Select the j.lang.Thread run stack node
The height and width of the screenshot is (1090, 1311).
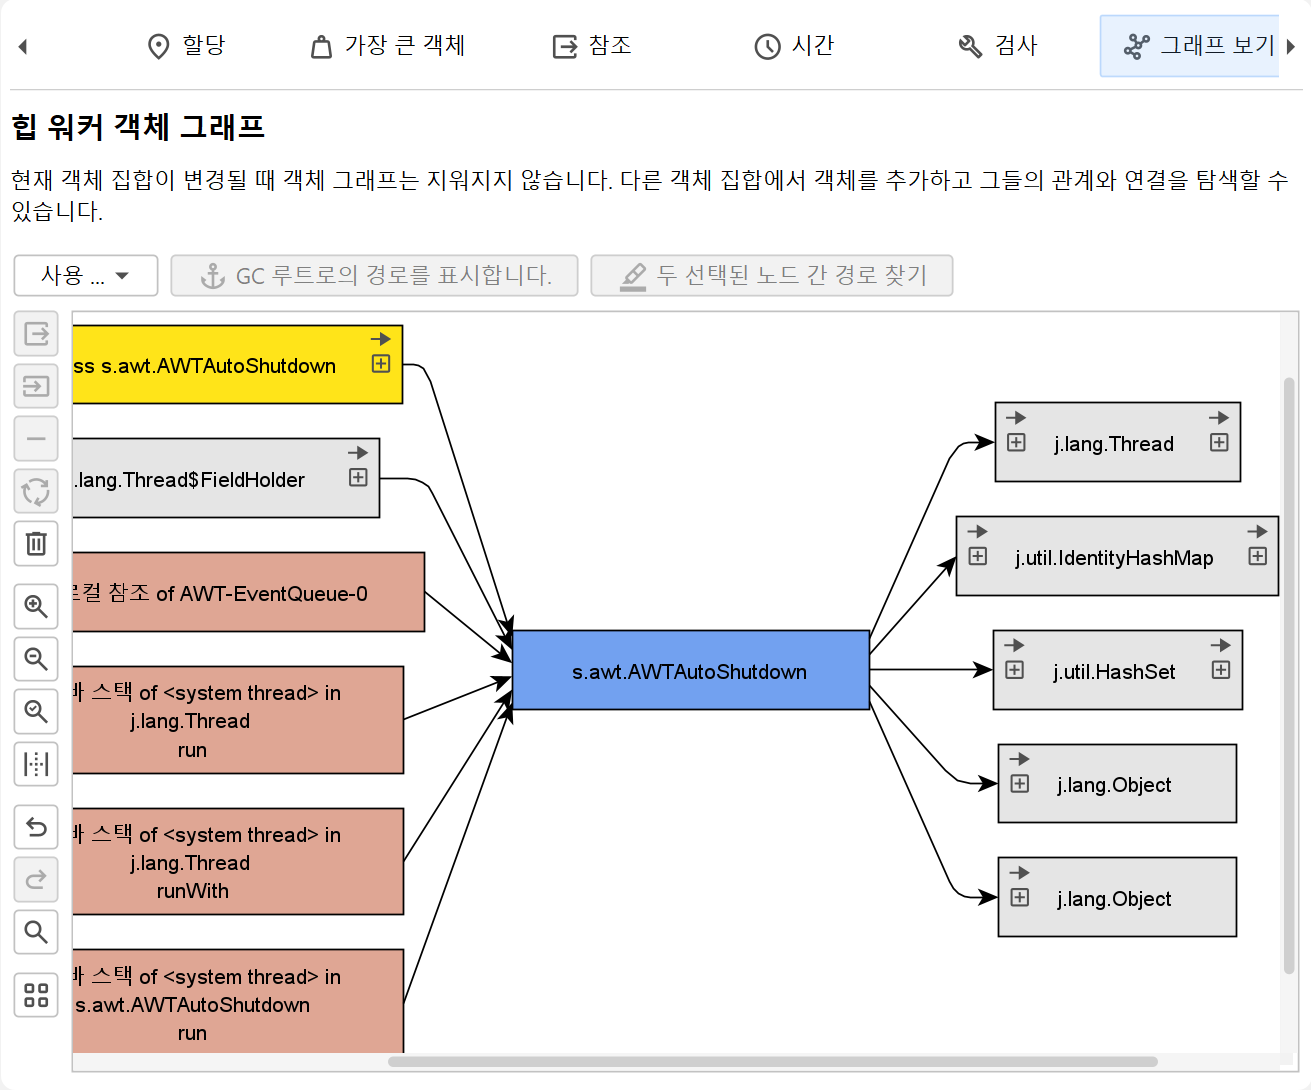[x=238, y=720]
